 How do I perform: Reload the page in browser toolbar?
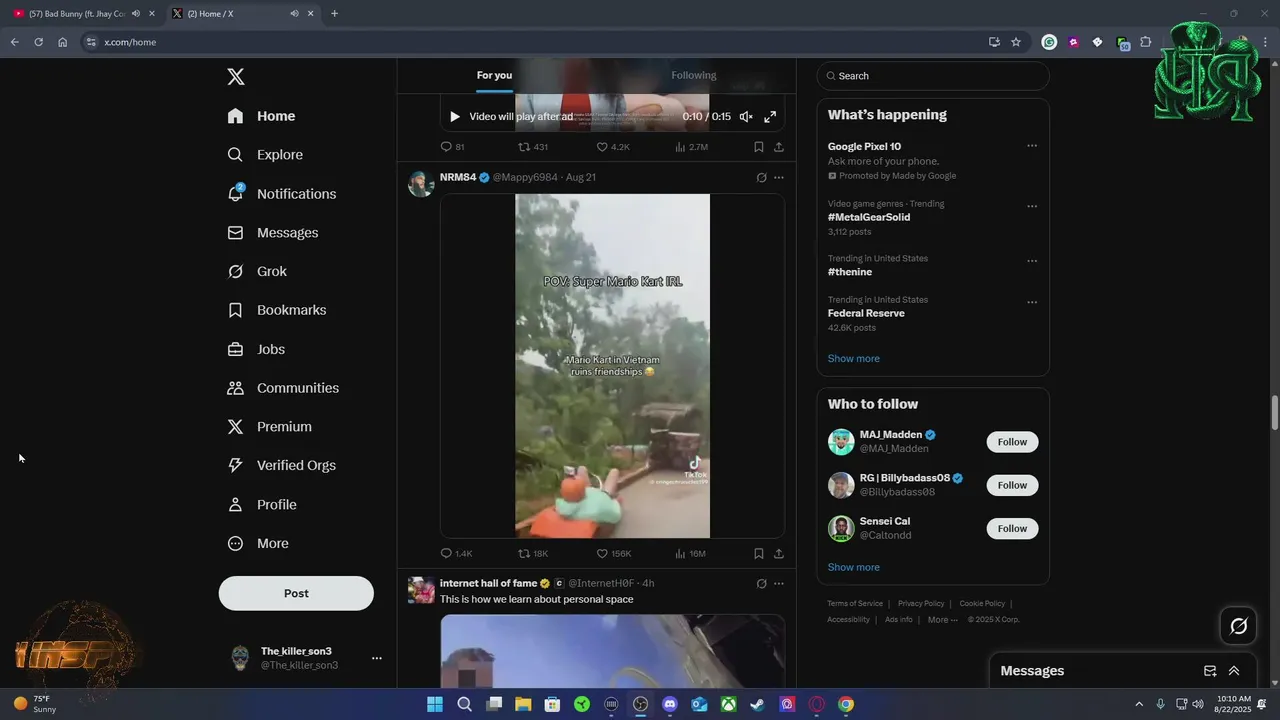[x=38, y=42]
